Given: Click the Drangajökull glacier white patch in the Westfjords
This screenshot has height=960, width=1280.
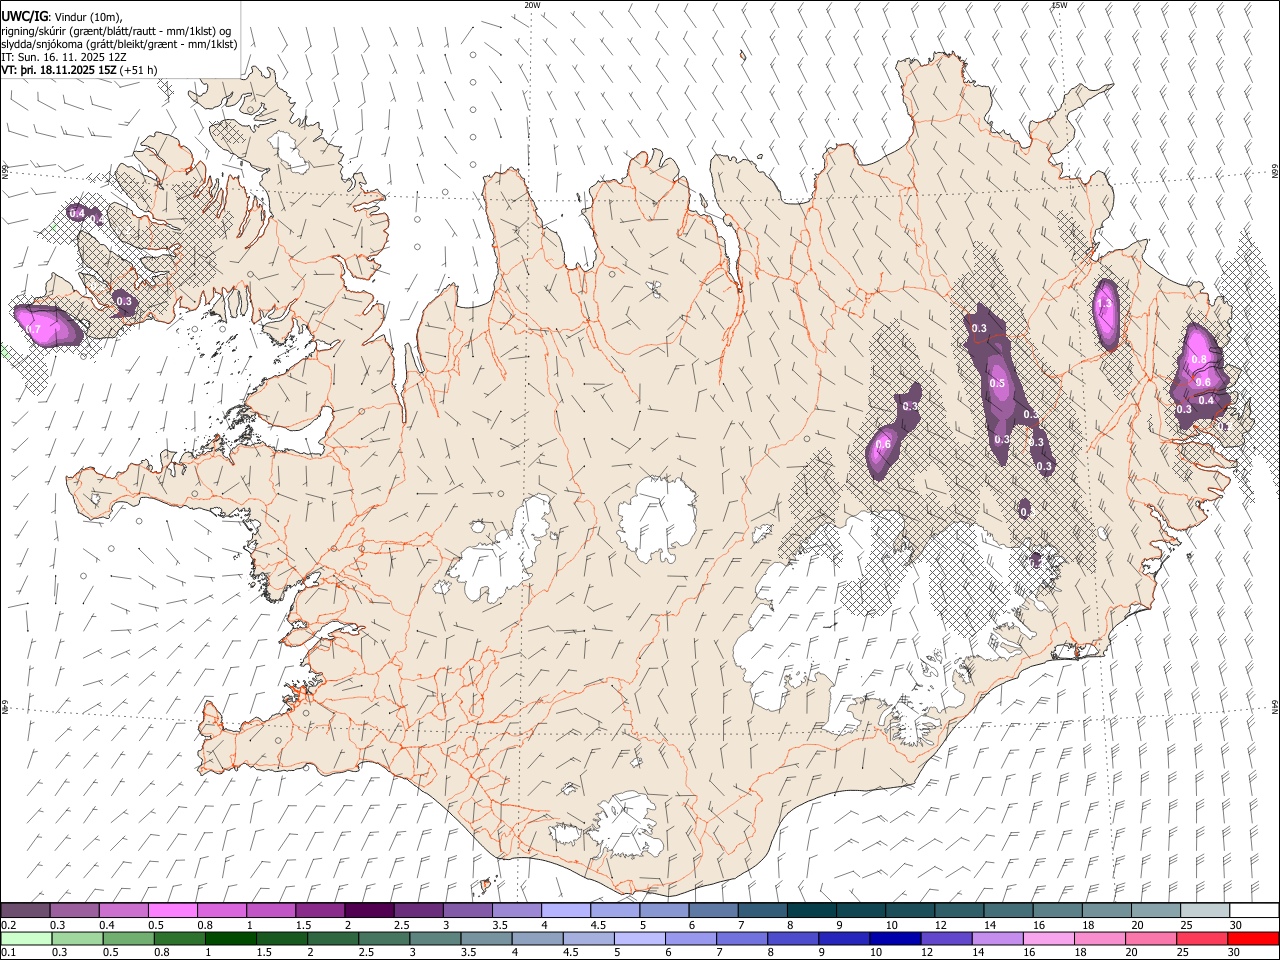Looking at the screenshot, I should click(289, 152).
